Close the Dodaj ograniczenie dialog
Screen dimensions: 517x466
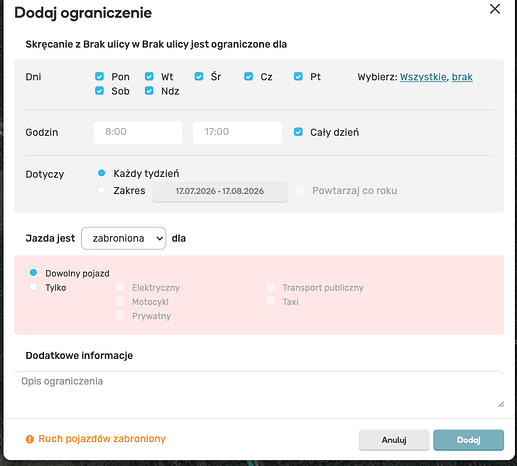click(x=495, y=9)
